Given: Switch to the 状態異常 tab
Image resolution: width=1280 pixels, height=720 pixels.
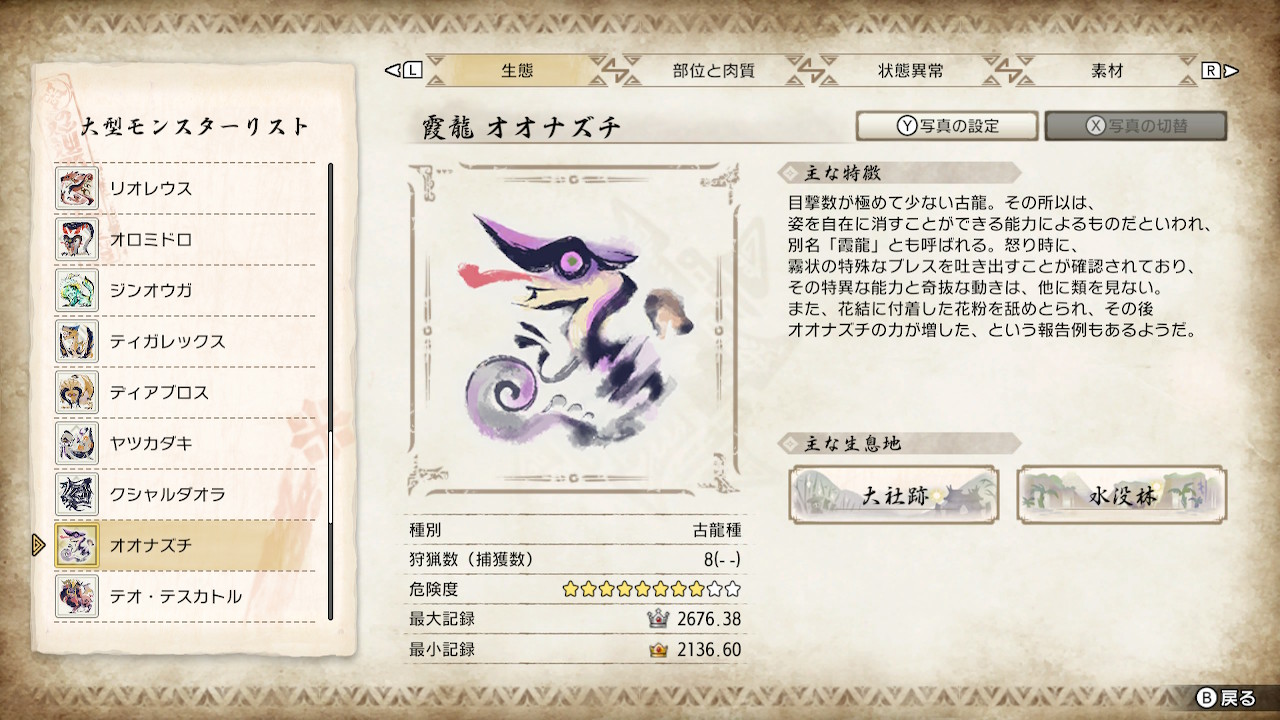Looking at the screenshot, I should [910, 71].
